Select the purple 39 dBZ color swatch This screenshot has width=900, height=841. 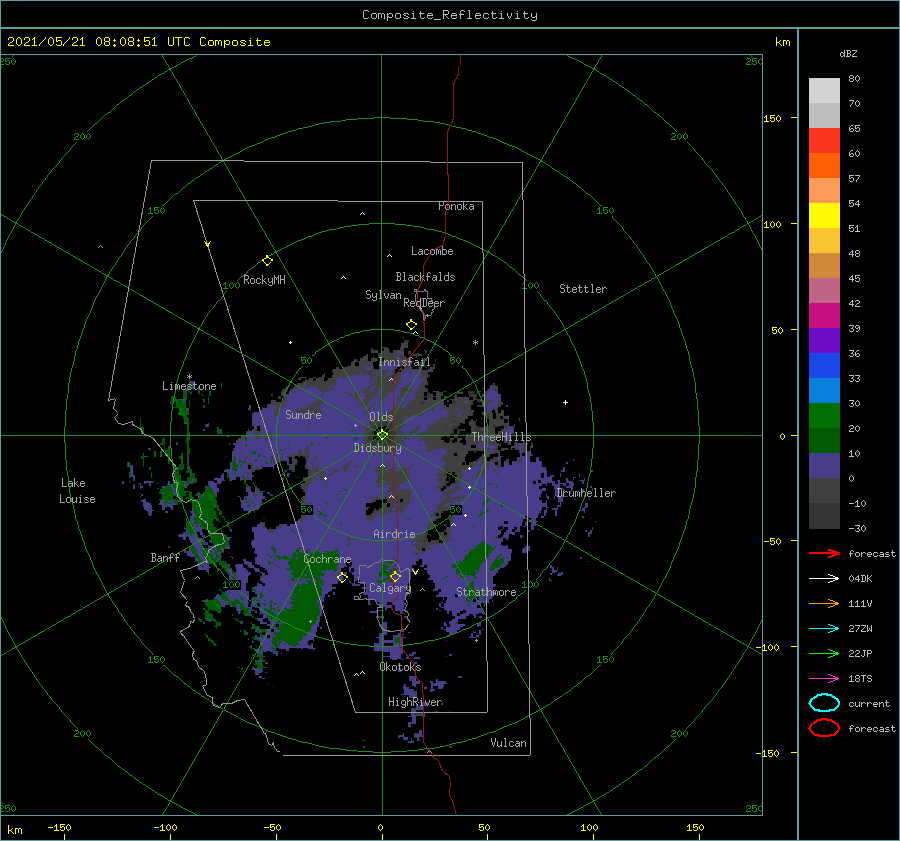click(x=824, y=340)
